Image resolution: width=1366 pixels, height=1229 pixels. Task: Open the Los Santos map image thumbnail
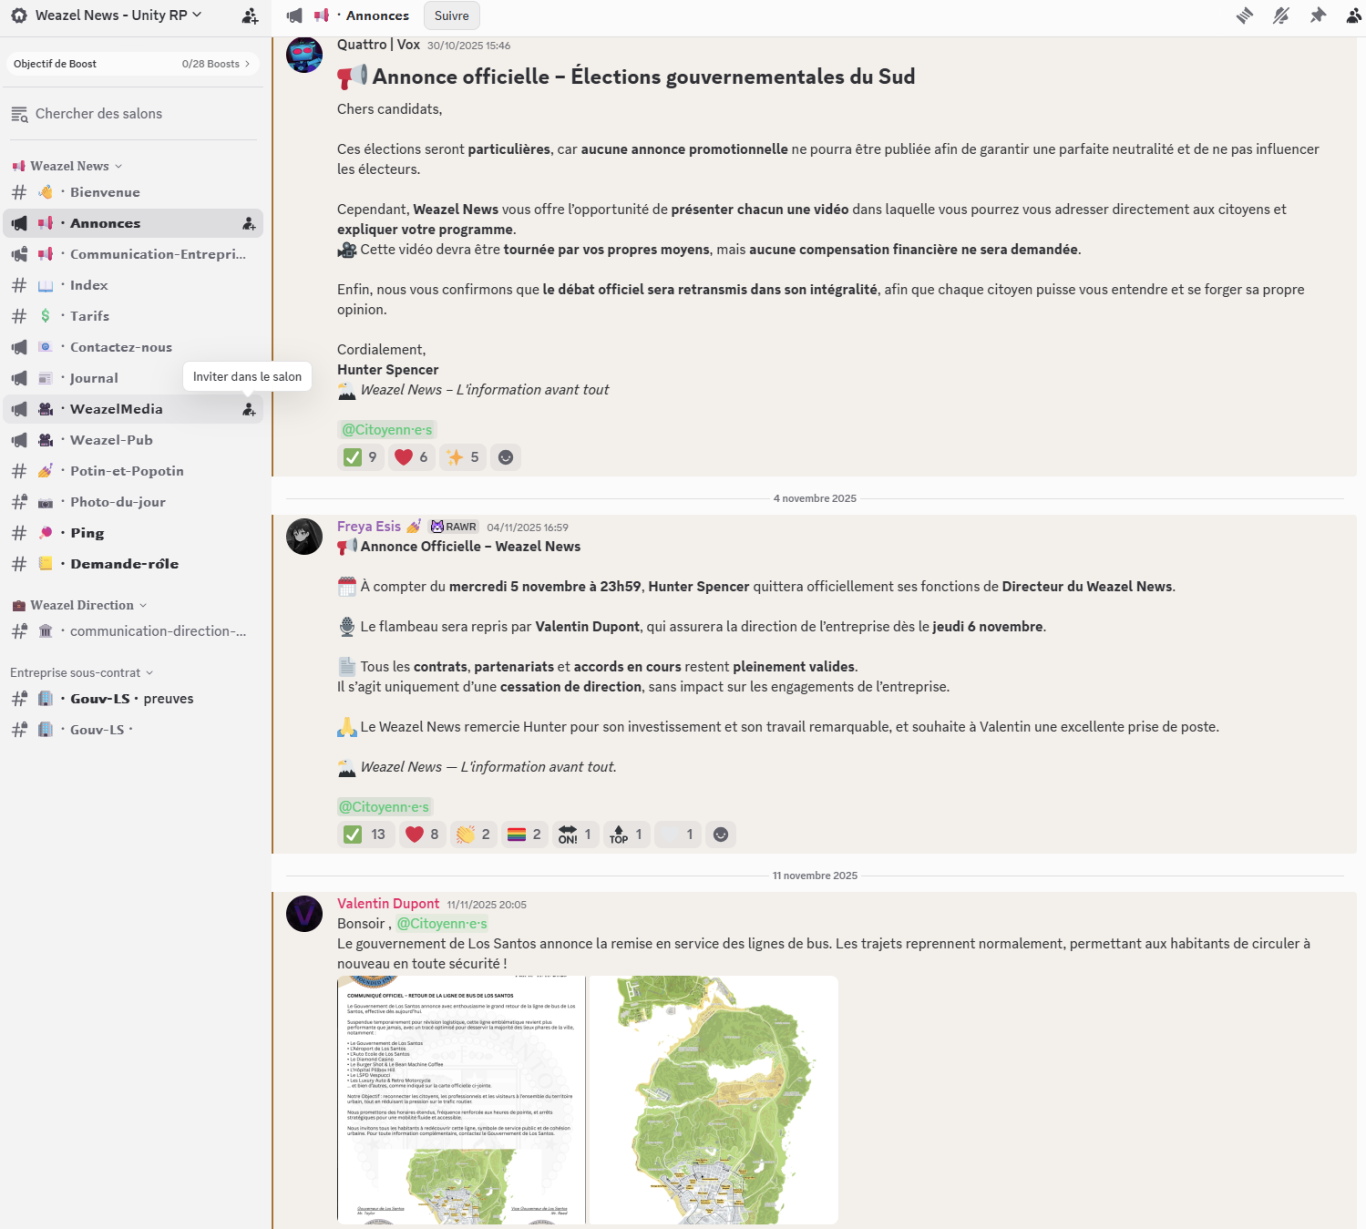pos(713,1099)
